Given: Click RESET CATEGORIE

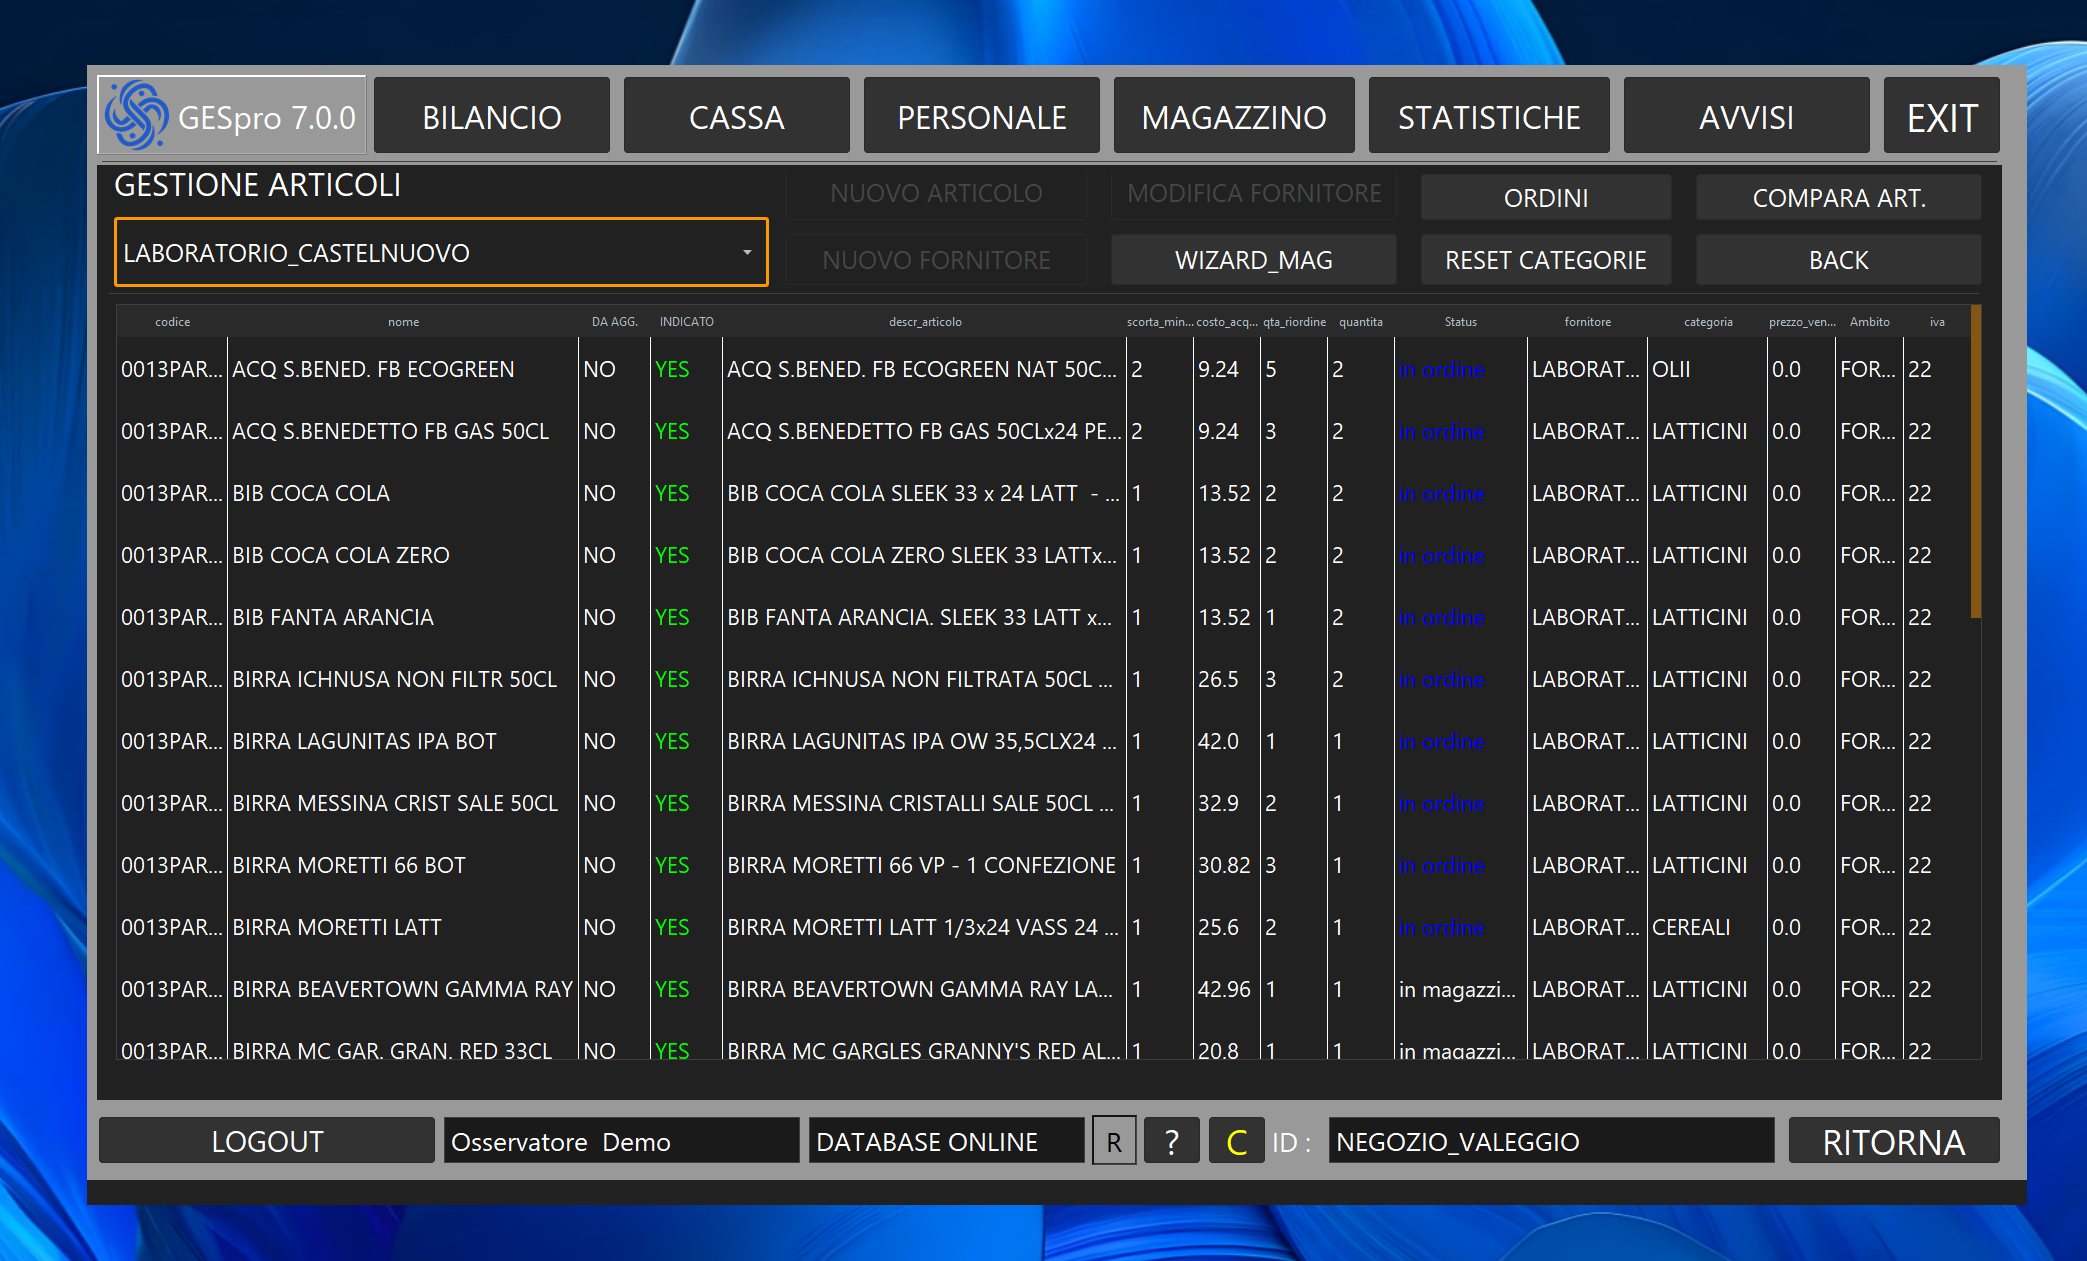Looking at the screenshot, I should click(x=1546, y=259).
